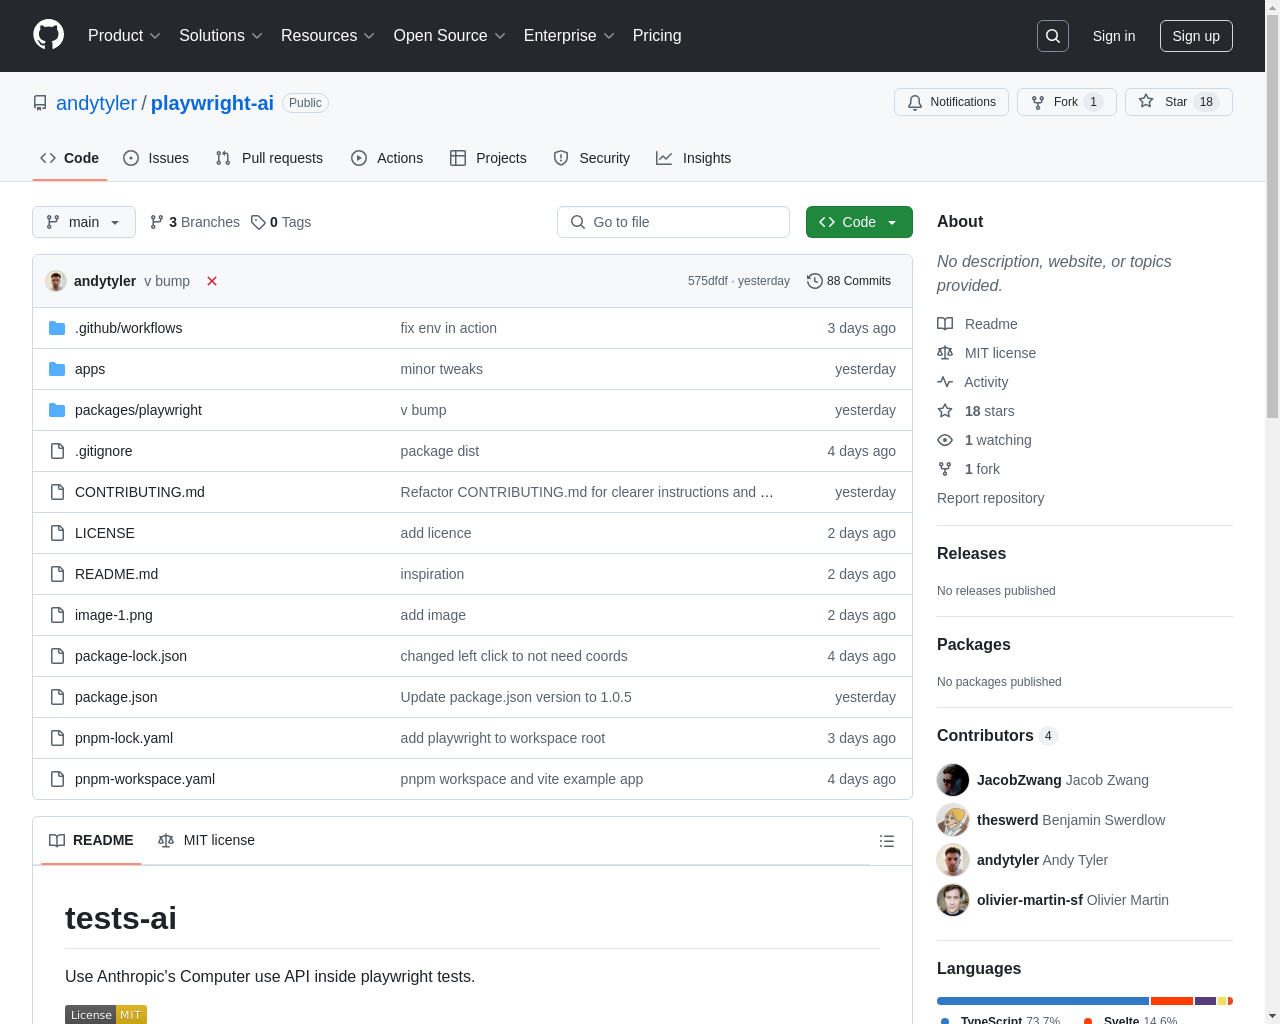Image resolution: width=1280 pixels, height=1024 pixels.
Task: Switch to the Insights tab
Action: [x=694, y=158]
